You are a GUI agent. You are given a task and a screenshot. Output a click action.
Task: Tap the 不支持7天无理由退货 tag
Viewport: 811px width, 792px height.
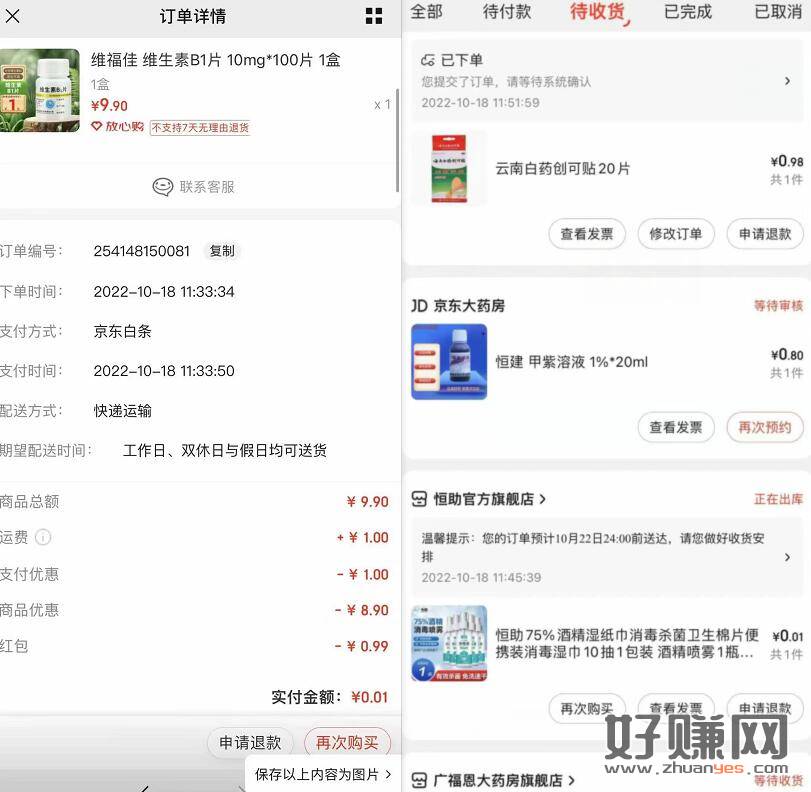[x=200, y=127]
